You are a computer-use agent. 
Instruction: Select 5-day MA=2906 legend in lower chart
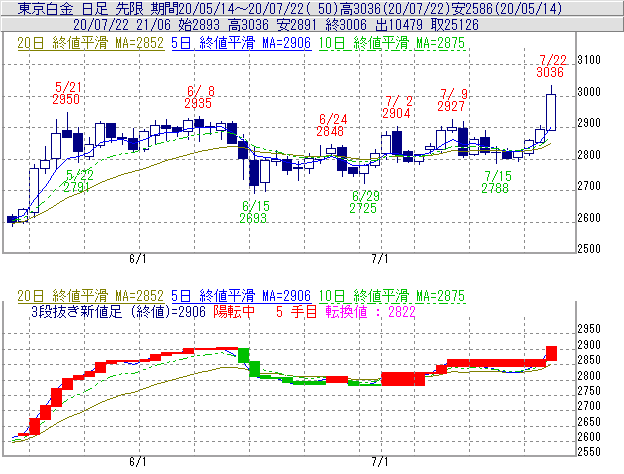coord(241,296)
